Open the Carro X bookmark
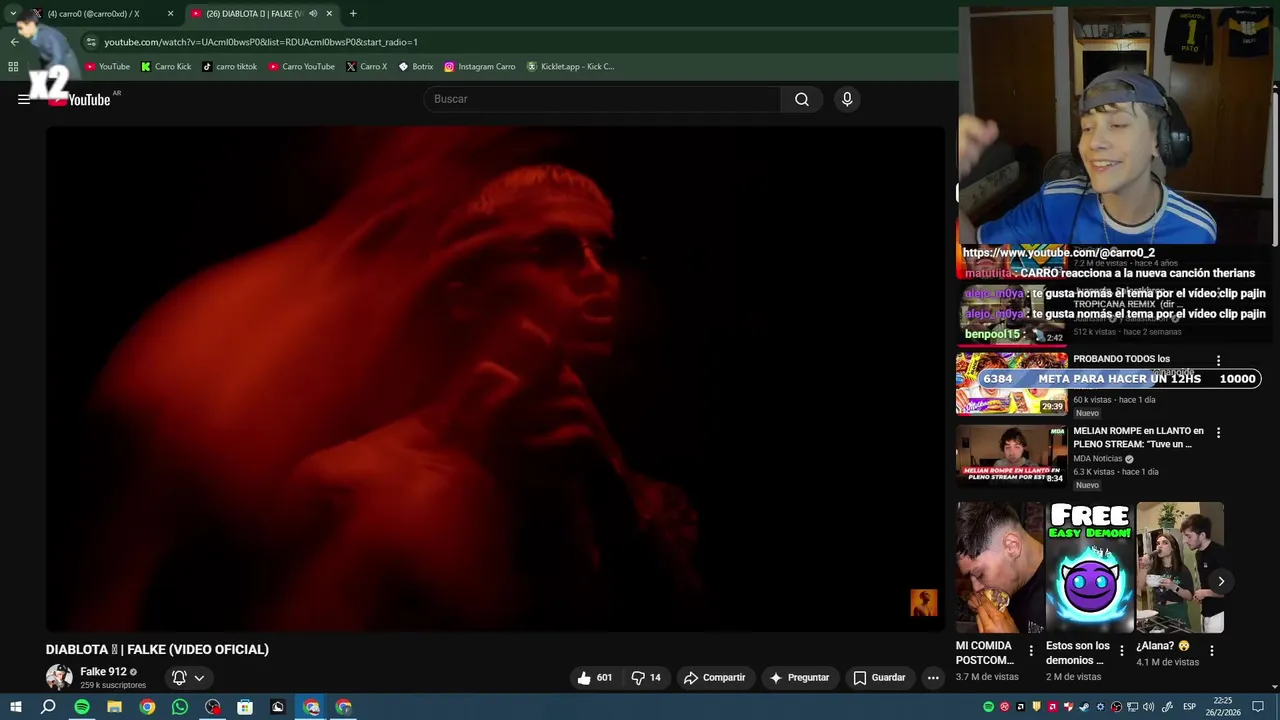This screenshot has height=720, width=1280. pos(367,67)
